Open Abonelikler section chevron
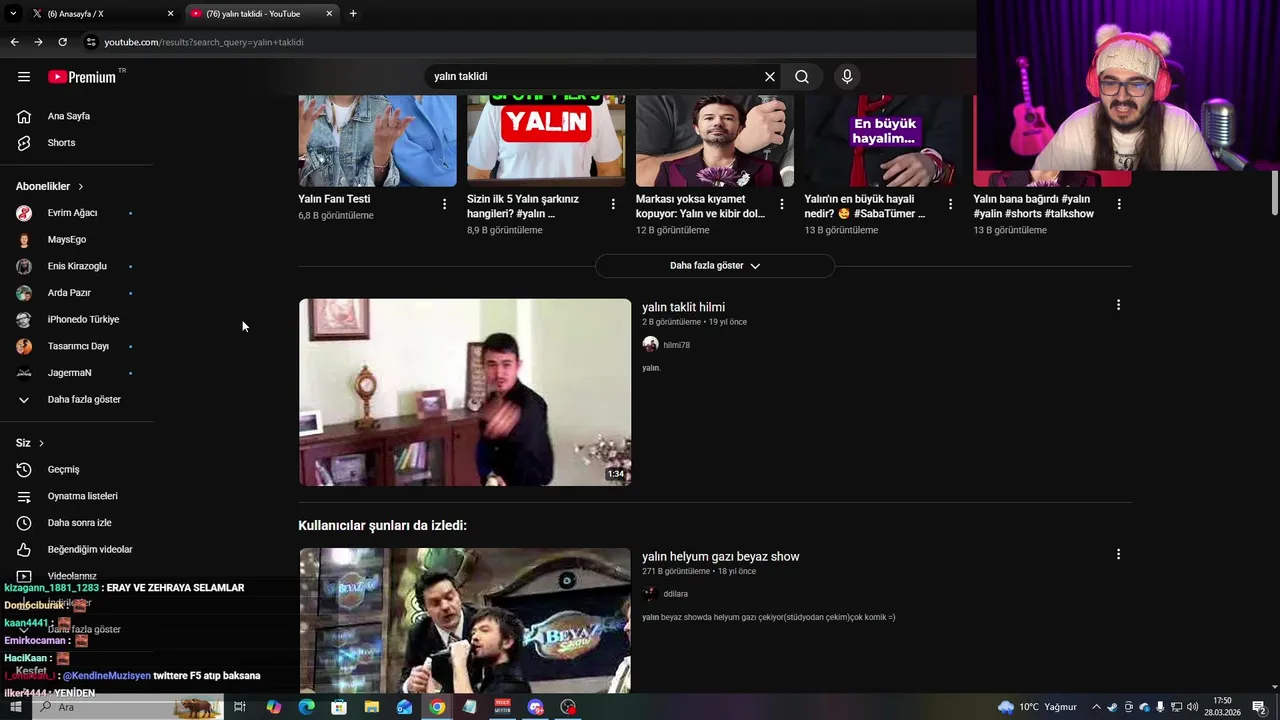This screenshot has height=720, width=1280. coord(81,186)
